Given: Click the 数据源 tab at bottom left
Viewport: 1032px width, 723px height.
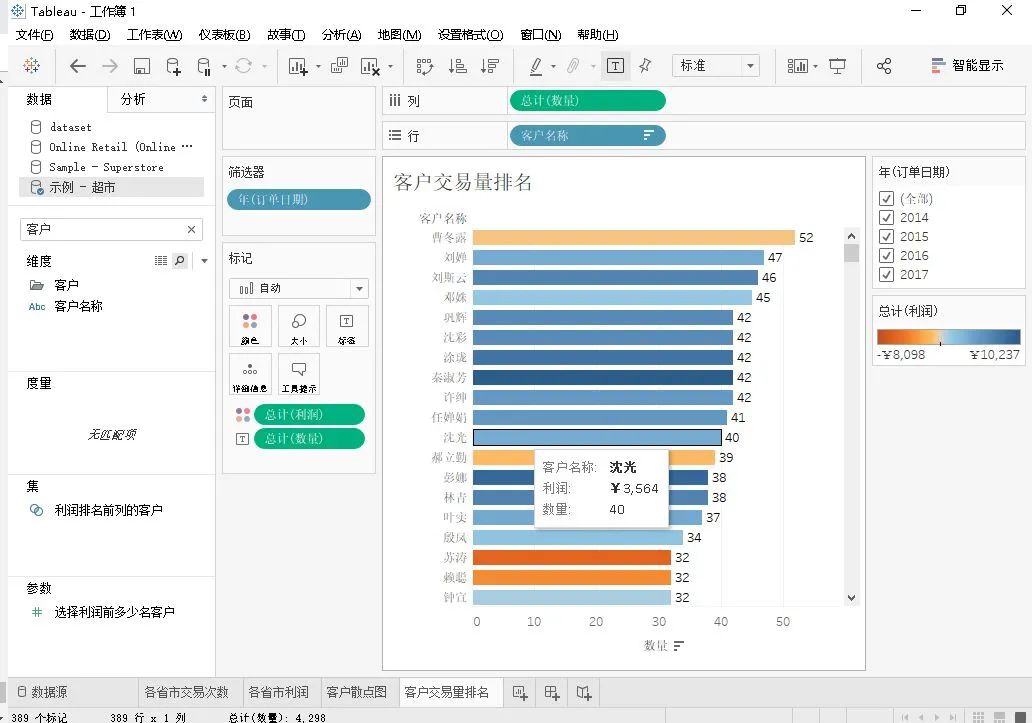Looking at the screenshot, I should pyautogui.click(x=42, y=692).
